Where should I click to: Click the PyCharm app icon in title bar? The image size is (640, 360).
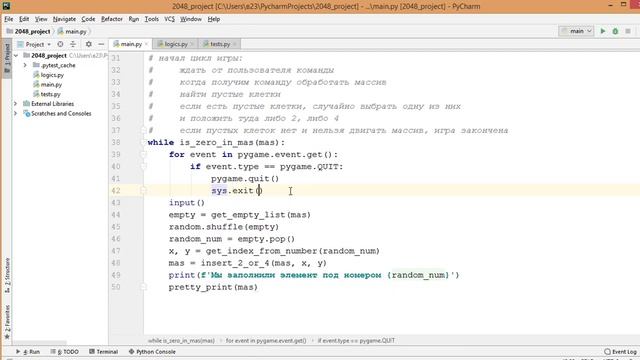pyautogui.click(x=6, y=6)
